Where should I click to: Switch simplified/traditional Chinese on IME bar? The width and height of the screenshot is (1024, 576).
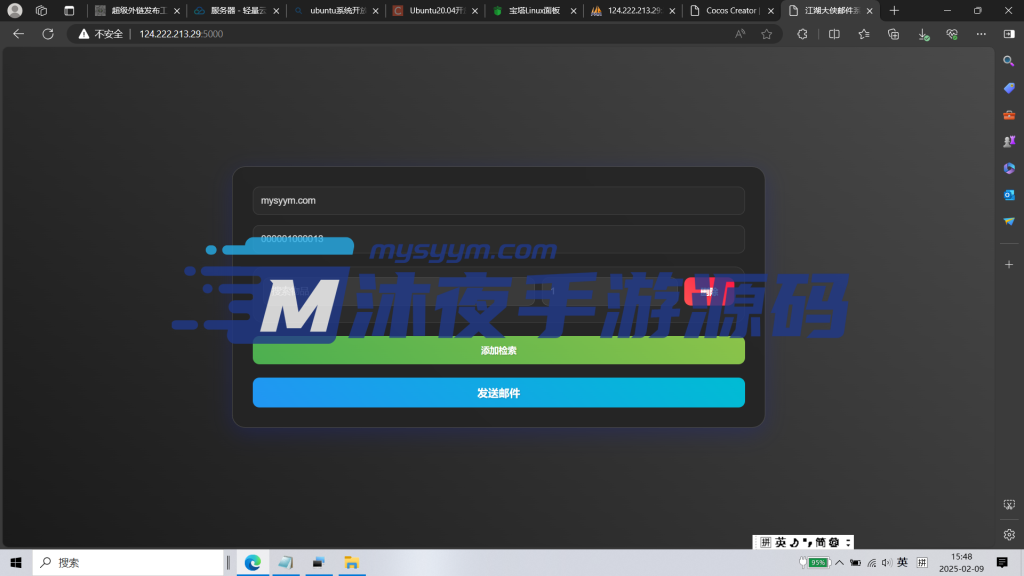click(x=821, y=542)
